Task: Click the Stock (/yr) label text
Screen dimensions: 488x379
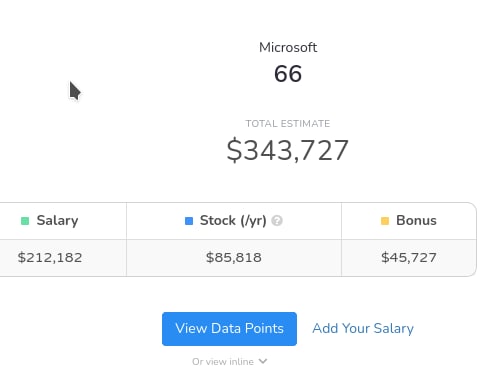Action: (233, 221)
